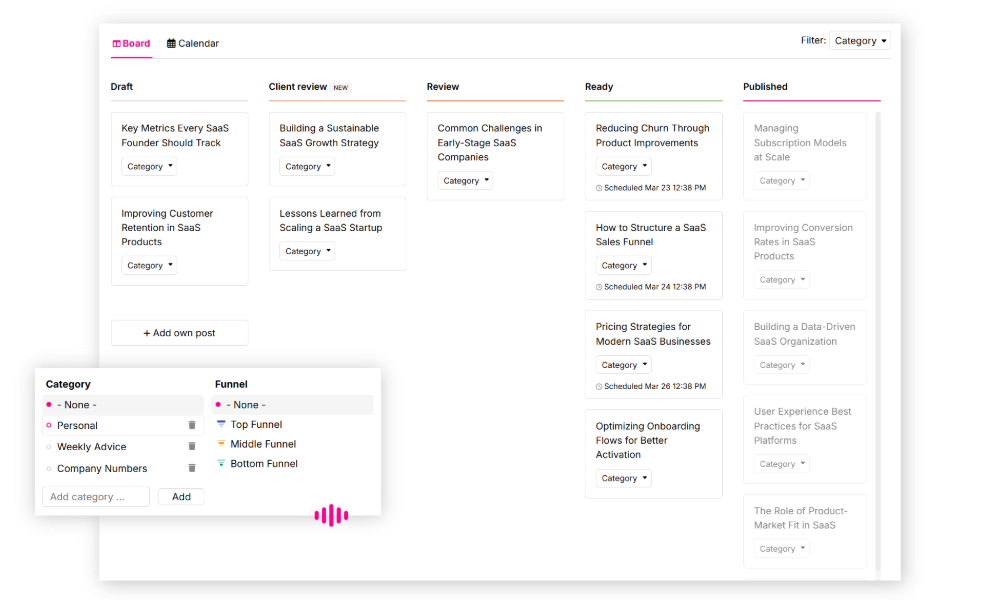Open the Filter Category dropdown
This screenshot has width=1000, height=600.
[x=859, y=41]
